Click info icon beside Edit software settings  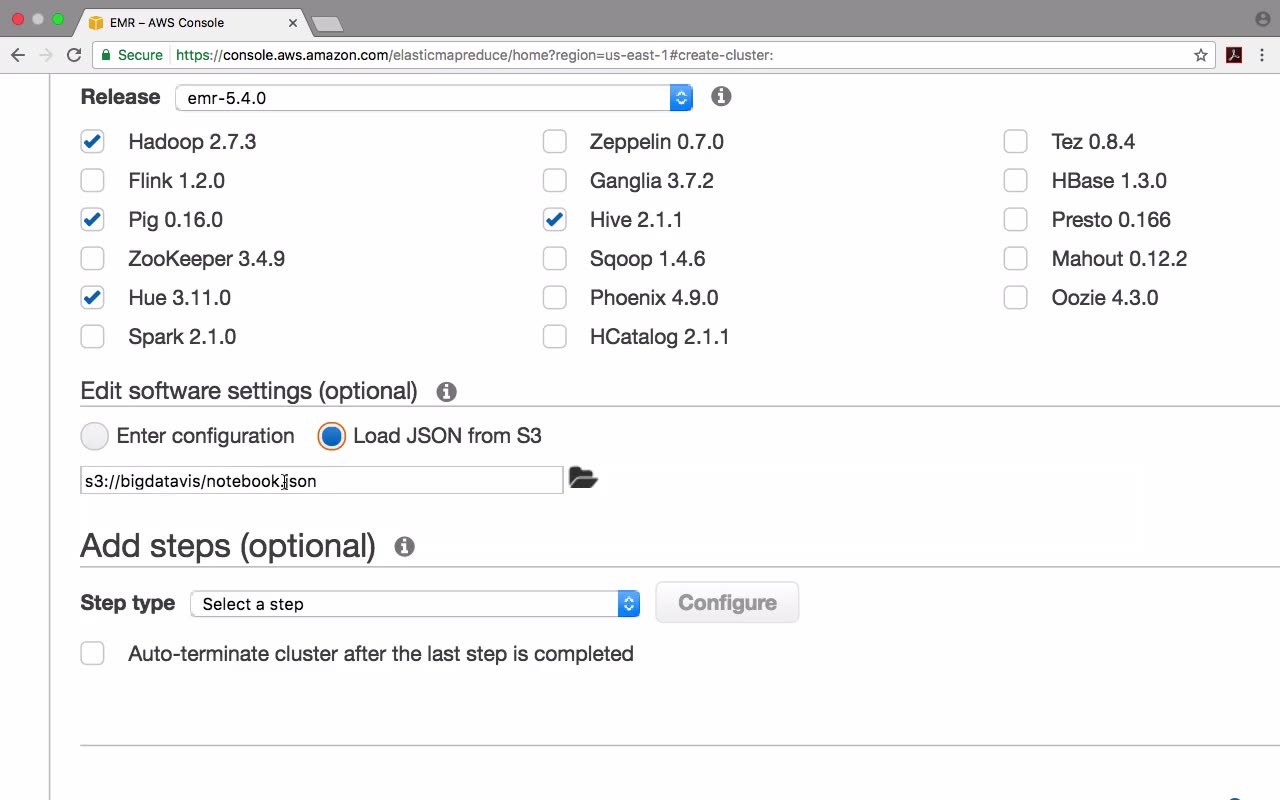pyautogui.click(x=446, y=392)
